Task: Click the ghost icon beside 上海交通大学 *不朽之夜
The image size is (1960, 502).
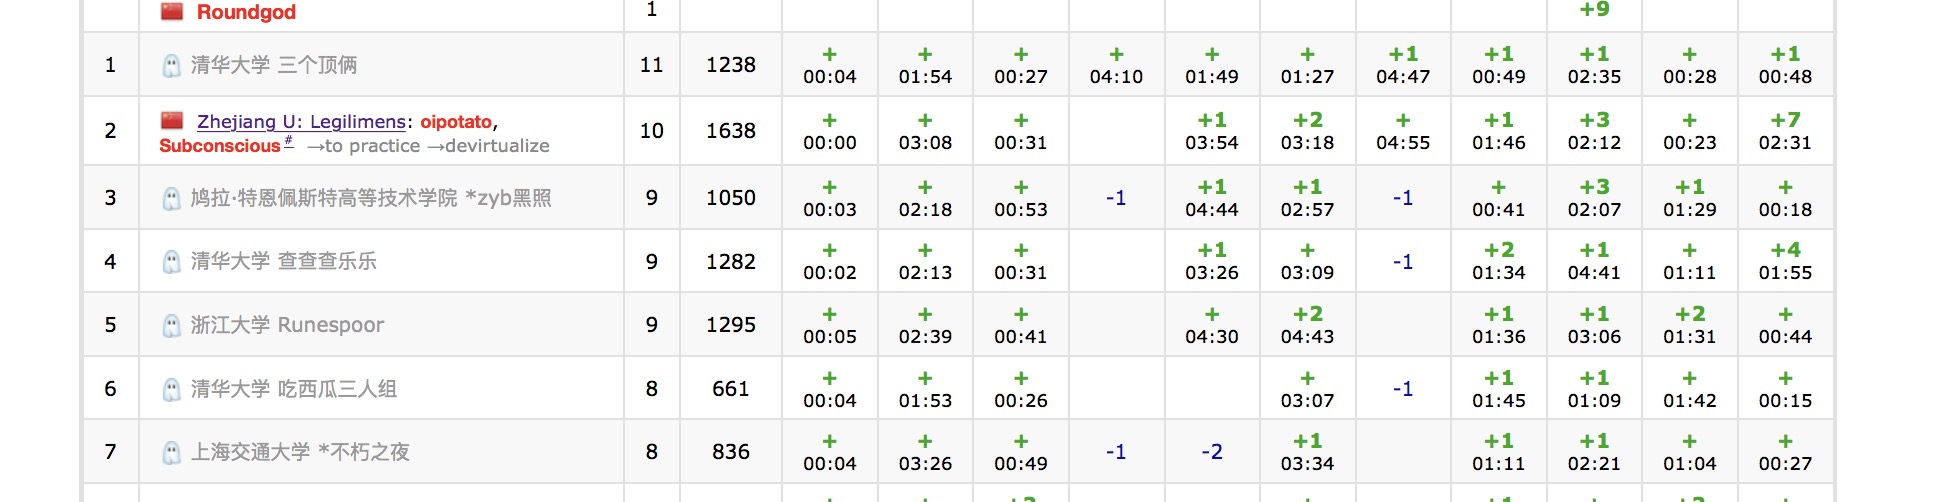Action: [172, 453]
